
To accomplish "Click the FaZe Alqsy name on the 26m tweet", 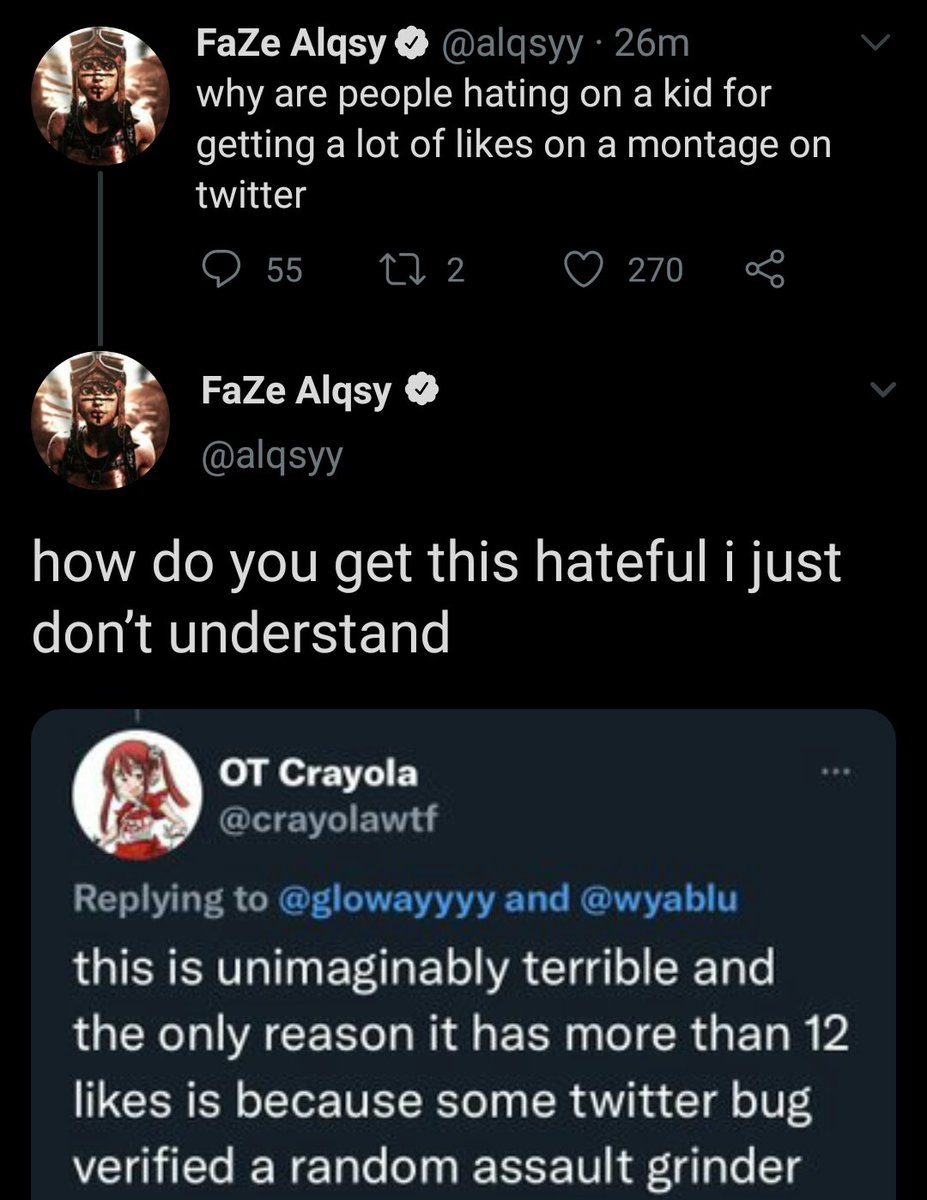I will point(294,43).
